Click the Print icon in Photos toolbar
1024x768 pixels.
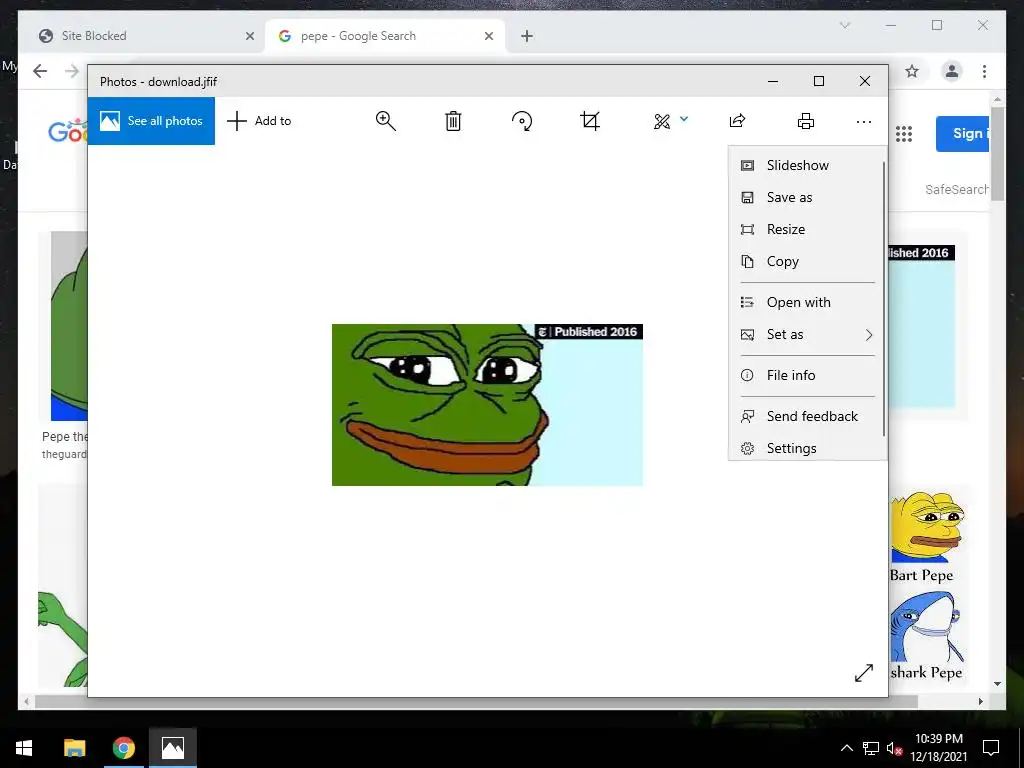pos(806,121)
